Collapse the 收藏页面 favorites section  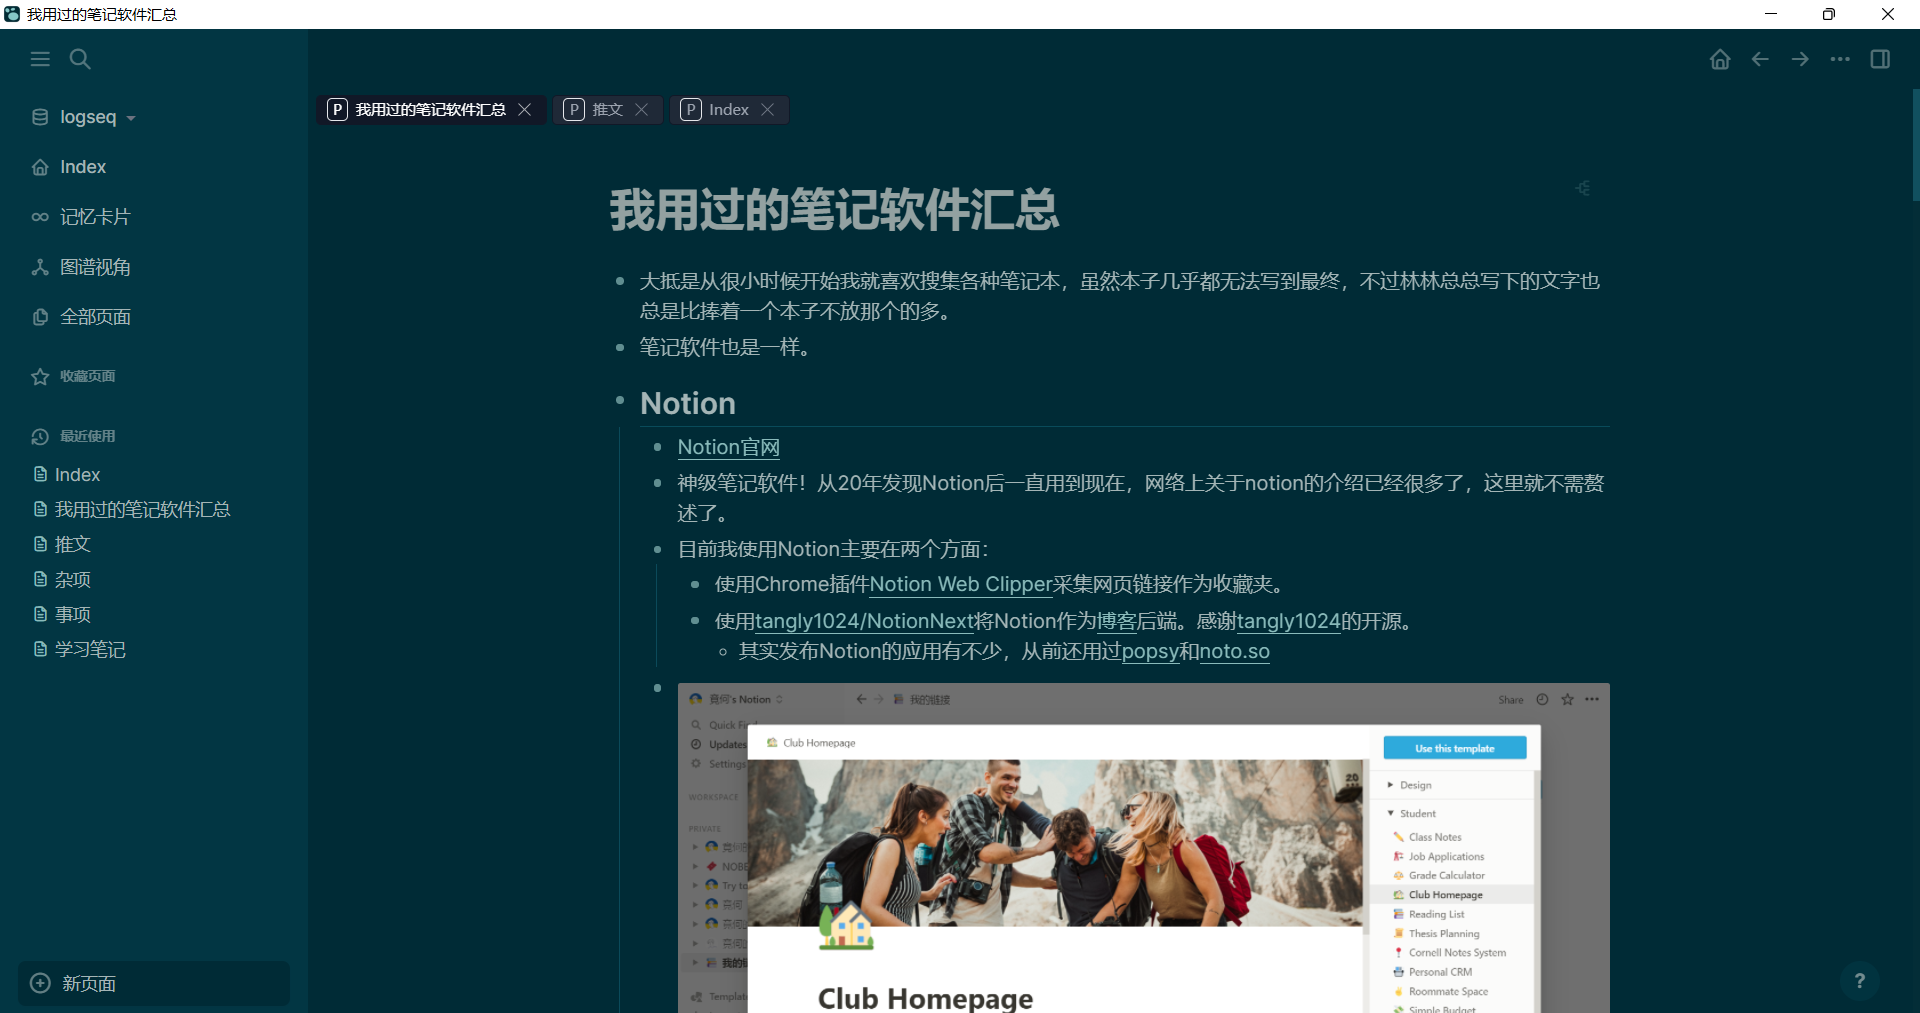(87, 376)
